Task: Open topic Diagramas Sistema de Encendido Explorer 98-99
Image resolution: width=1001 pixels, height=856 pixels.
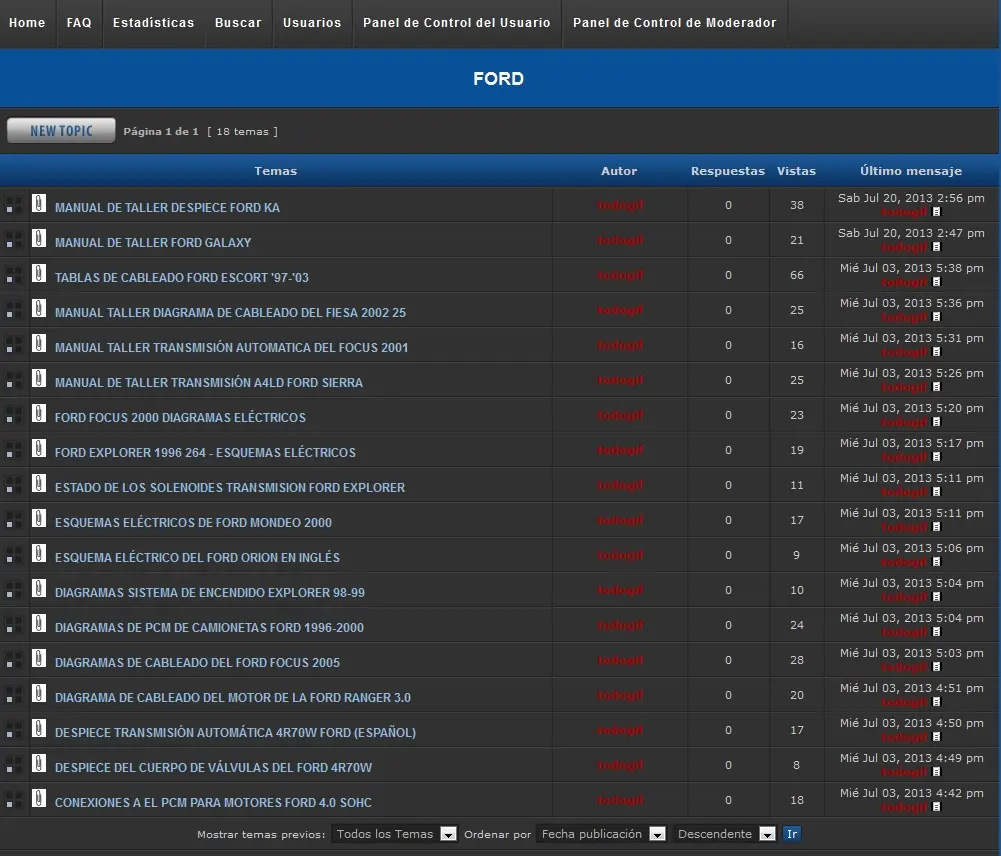Action: pyautogui.click(x=210, y=592)
